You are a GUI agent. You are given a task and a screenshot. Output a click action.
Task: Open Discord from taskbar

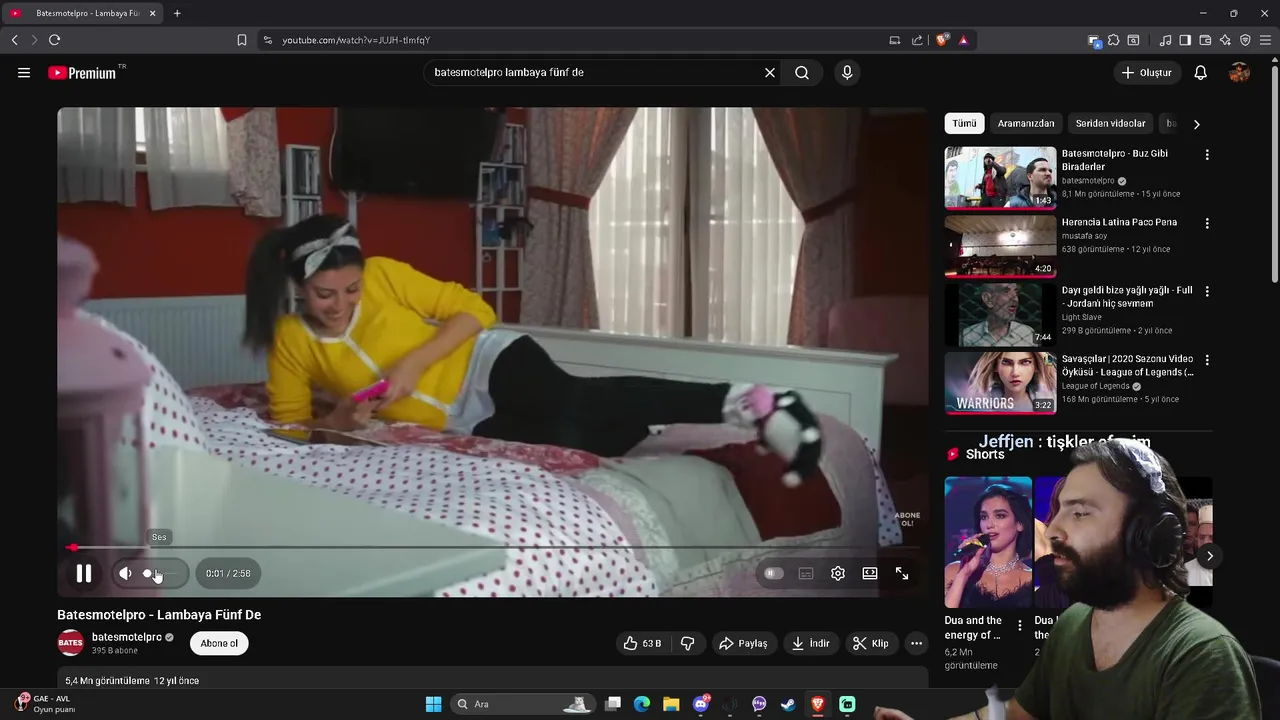pyautogui.click(x=701, y=704)
